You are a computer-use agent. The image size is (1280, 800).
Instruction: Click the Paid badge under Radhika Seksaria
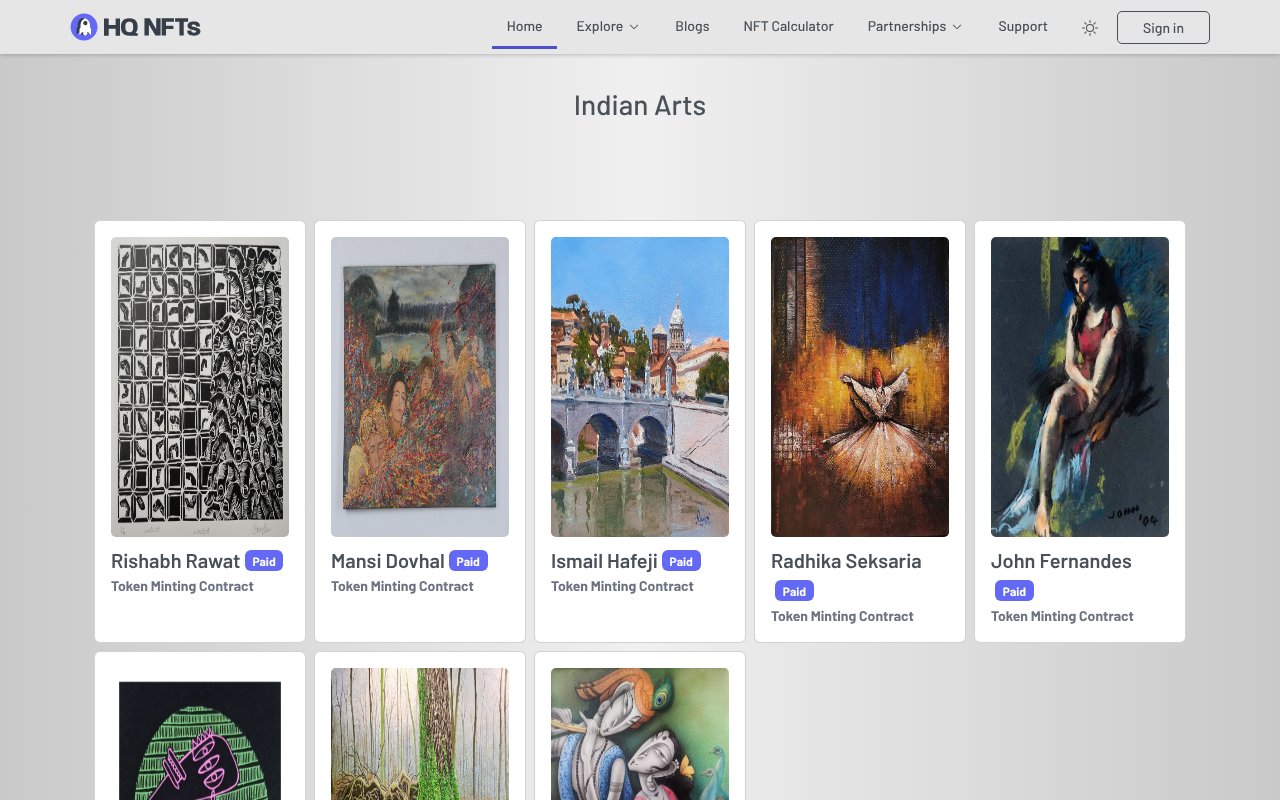pos(794,591)
